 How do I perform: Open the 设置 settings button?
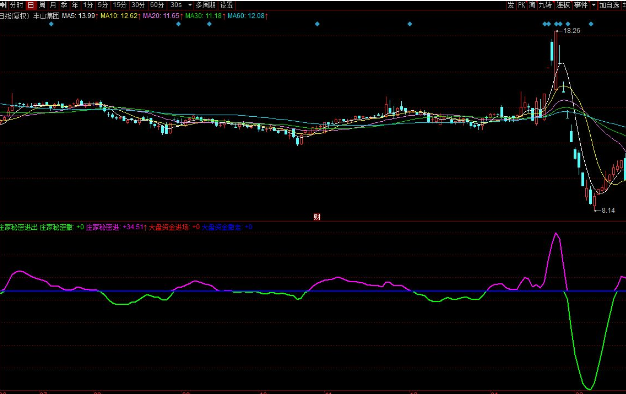(227, 5)
